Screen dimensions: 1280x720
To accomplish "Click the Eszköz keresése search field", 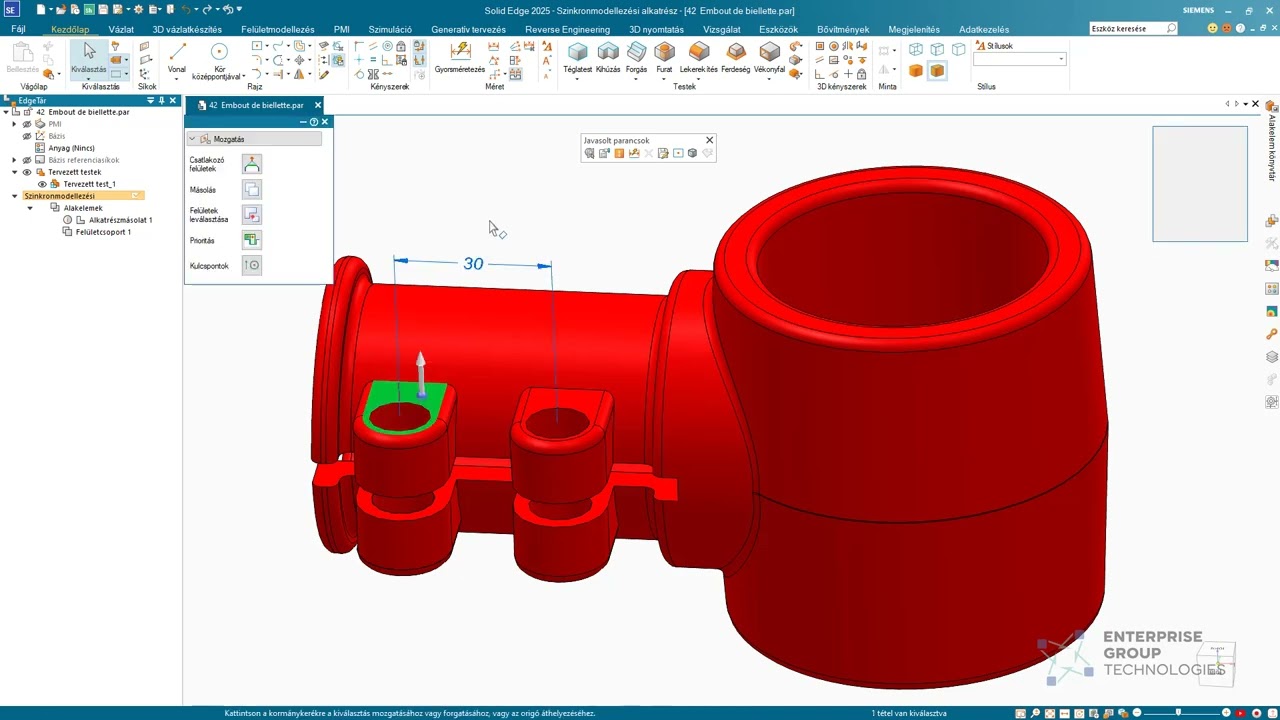I will point(1134,29).
